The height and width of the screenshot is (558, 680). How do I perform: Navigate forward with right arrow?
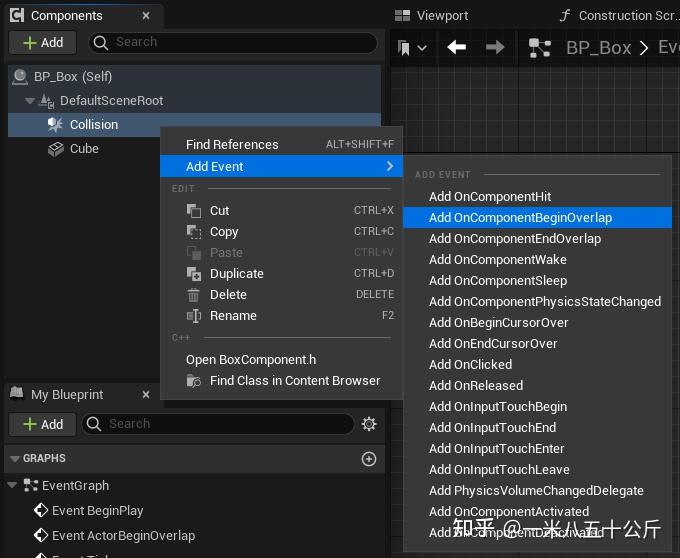(x=494, y=47)
